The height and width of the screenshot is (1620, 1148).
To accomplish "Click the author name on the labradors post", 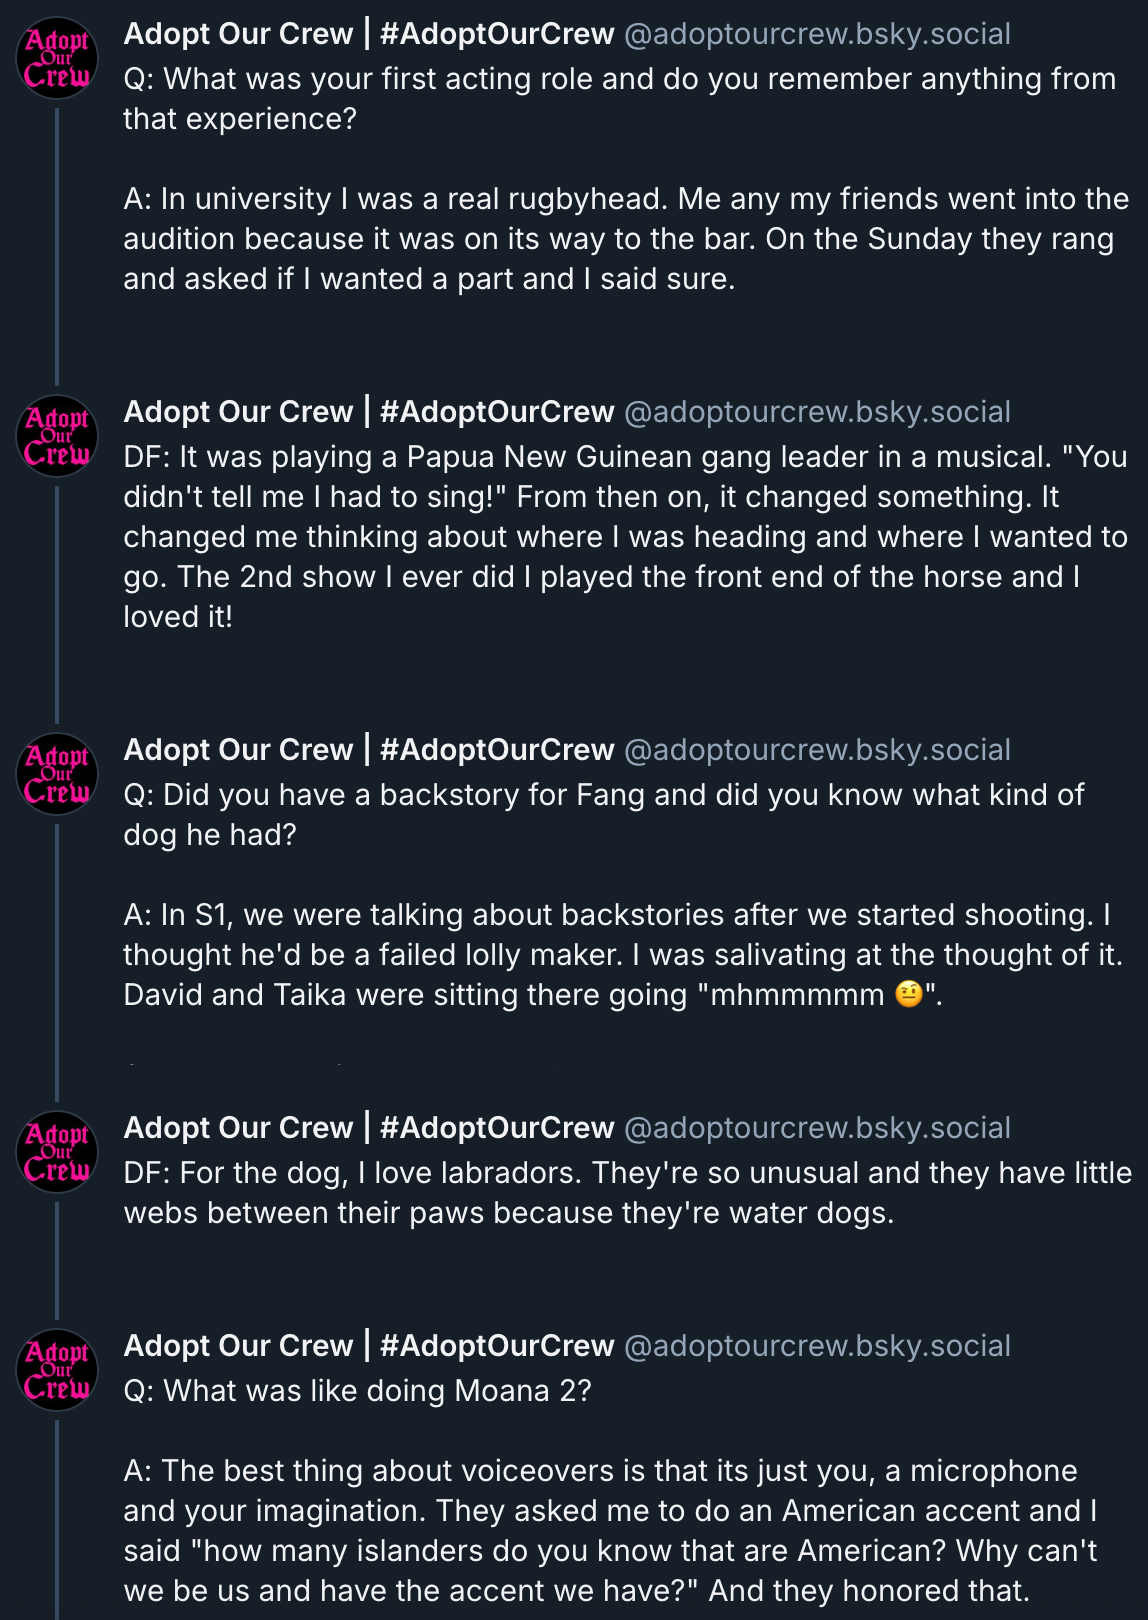I will coord(368,1128).
